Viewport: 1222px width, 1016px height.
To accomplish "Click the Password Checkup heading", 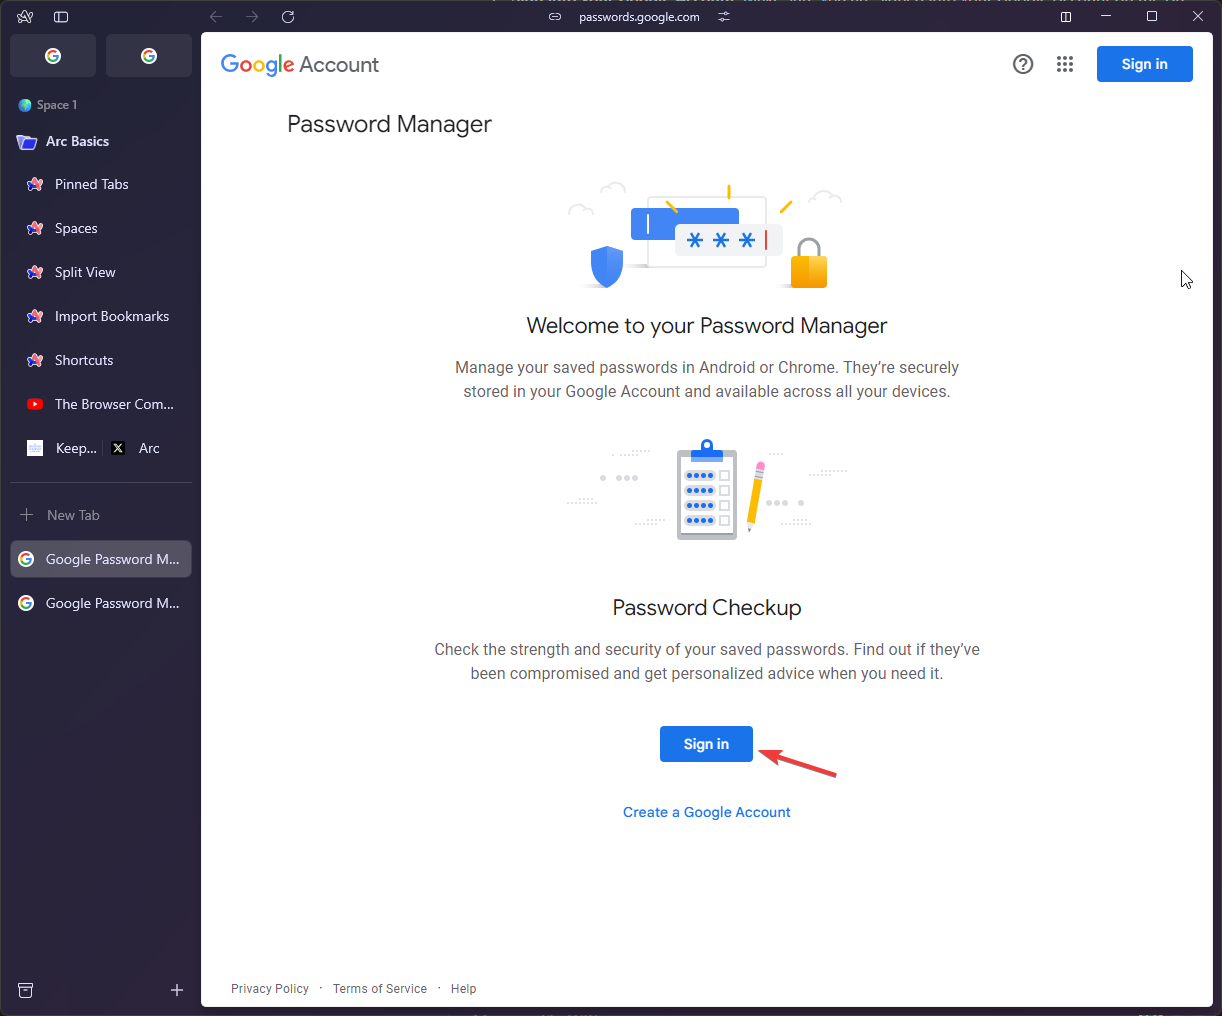I will pos(707,608).
